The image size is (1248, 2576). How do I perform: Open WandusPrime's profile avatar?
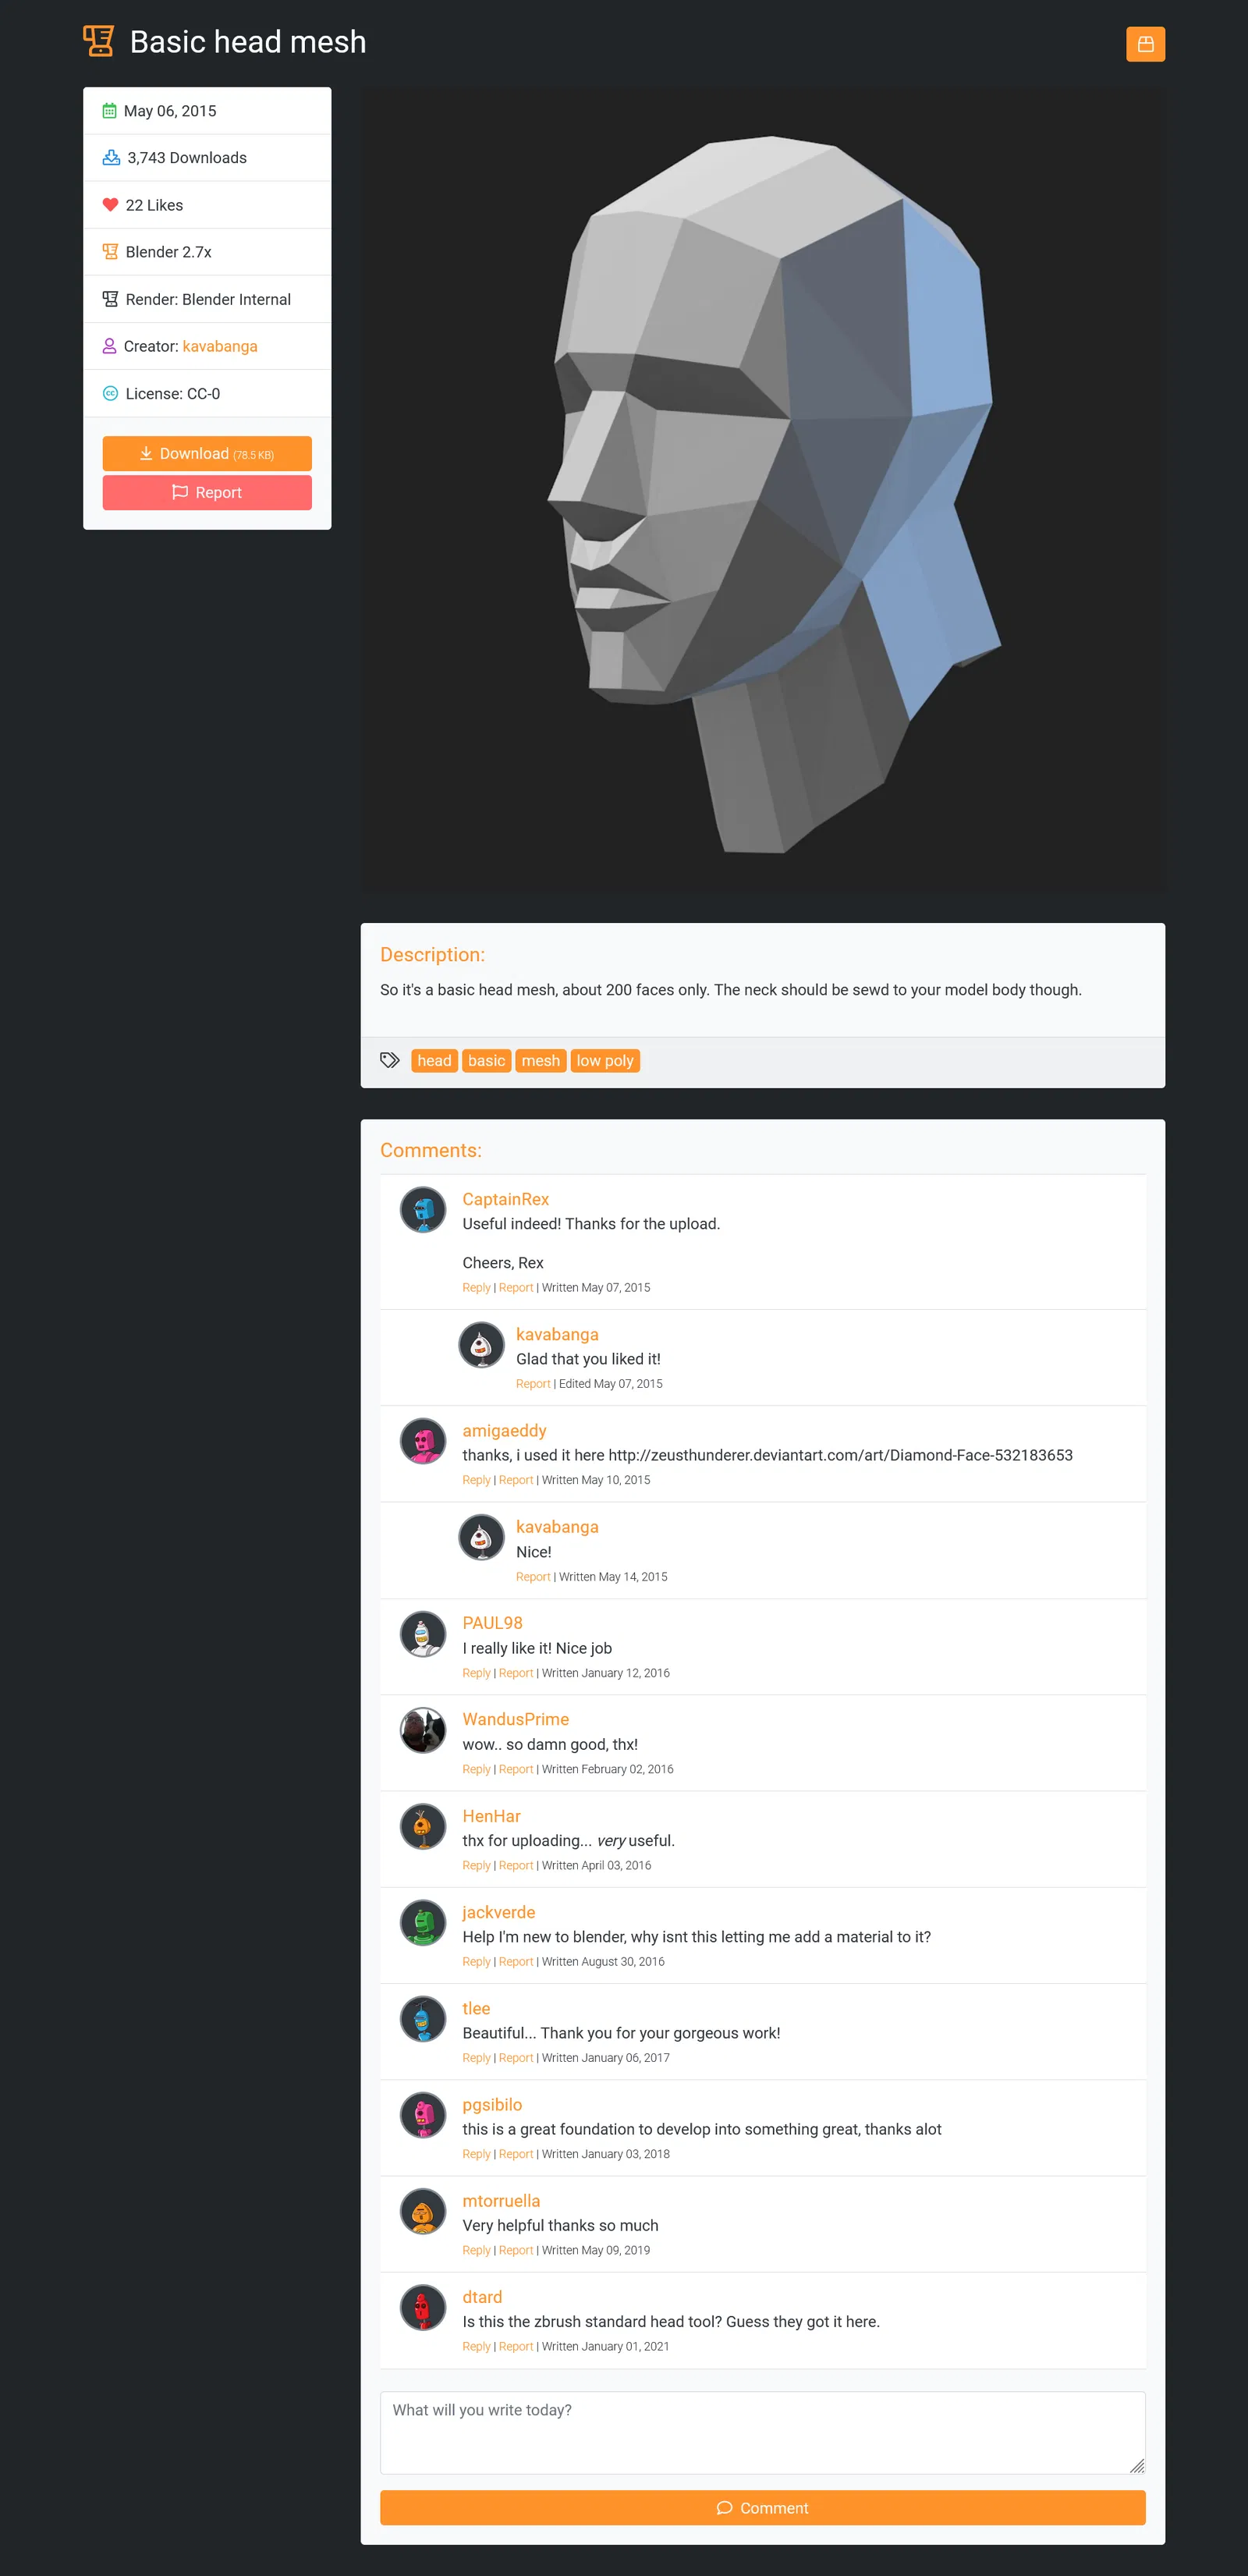point(423,1730)
